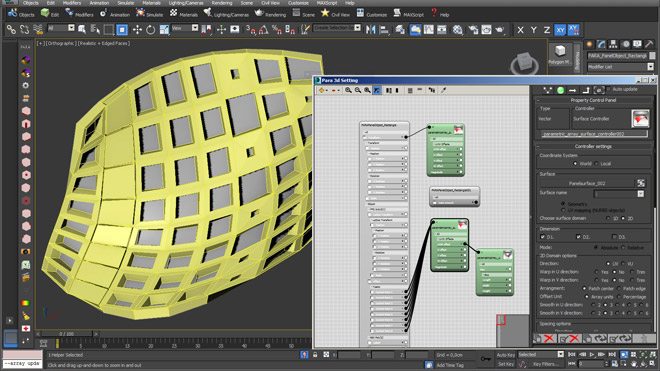The width and height of the screenshot is (660, 371).
Task: Open the Named Selection Sets dropdown
Action: point(337,28)
